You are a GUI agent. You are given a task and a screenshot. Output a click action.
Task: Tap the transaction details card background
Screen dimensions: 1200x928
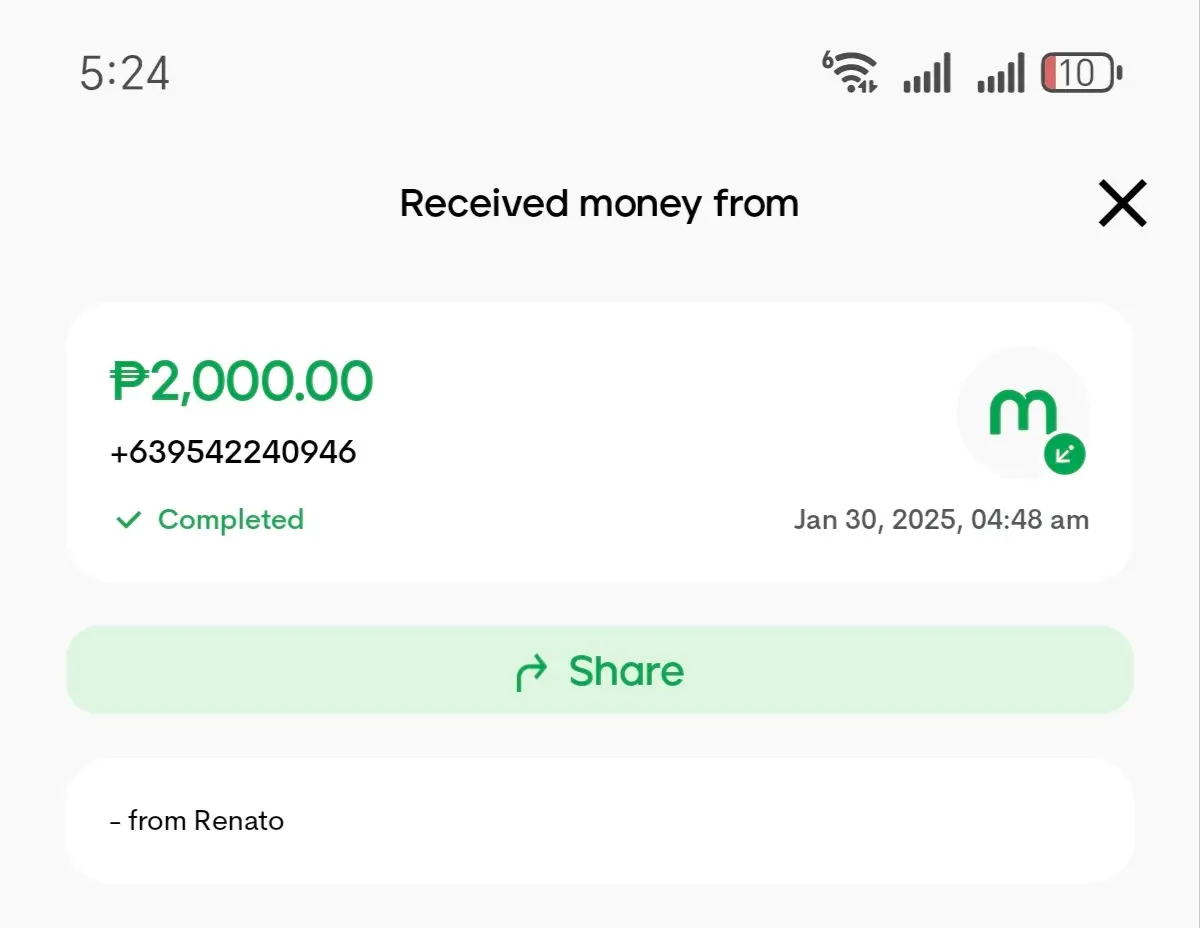click(x=600, y=442)
